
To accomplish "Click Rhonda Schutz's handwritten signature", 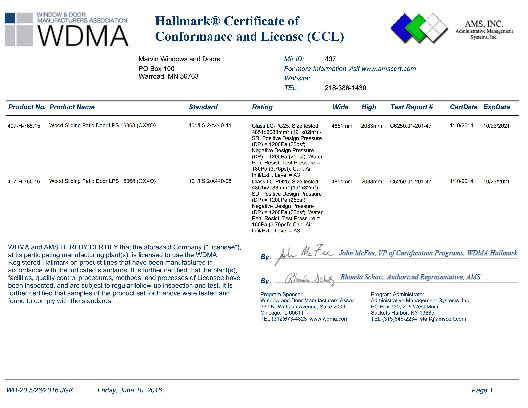I will (x=309, y=279).
